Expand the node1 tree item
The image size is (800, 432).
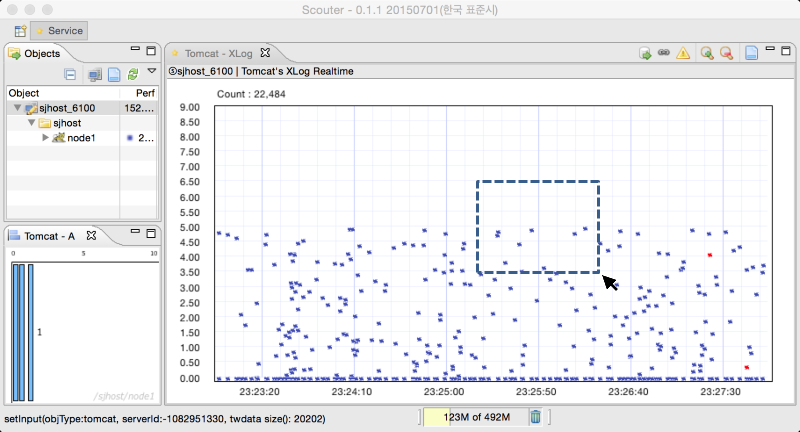[x=45, y=138]
